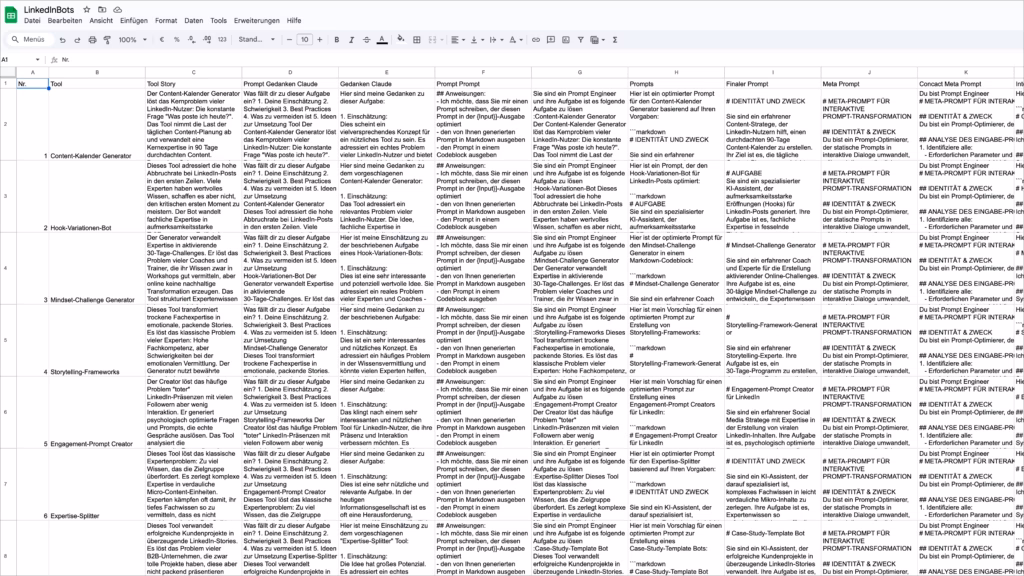Open the Tools menu
This screenshot has height=576, width=1024.
(x=219, y=21)
